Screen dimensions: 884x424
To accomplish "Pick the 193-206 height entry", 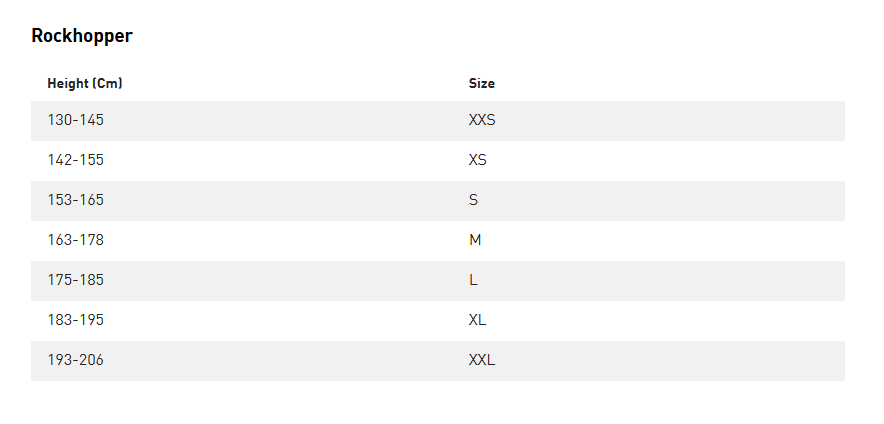I will pyautogui.click(x=76, y=360).
